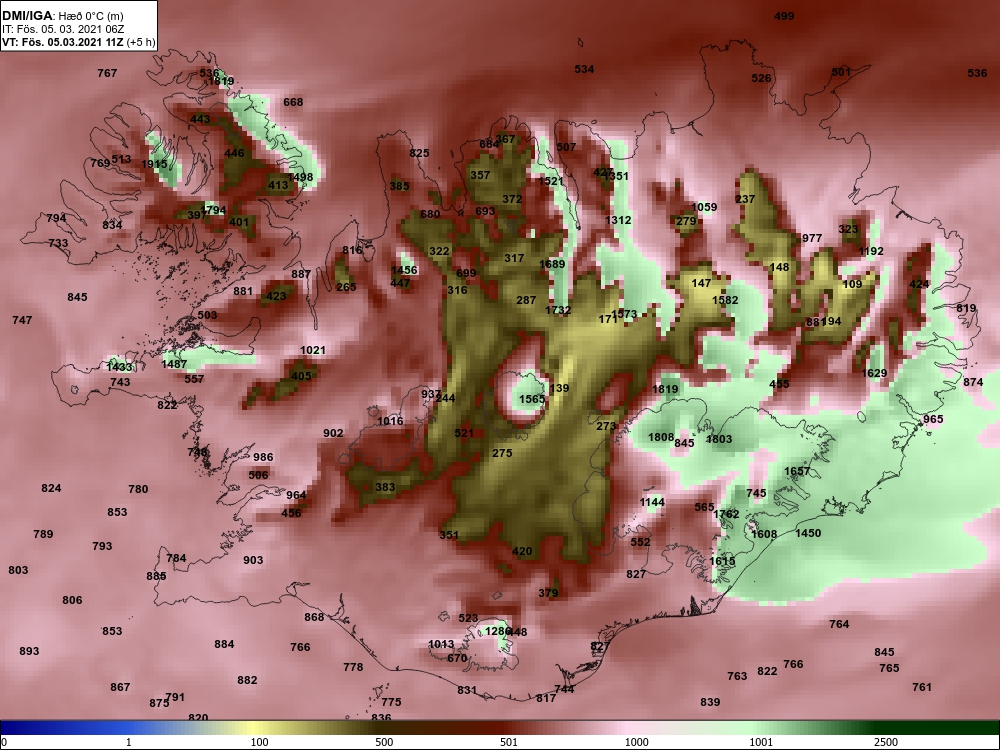The width and height of the screenshot is (1000, 750).
Task: Click the map value 1615
Action: pyautogui.click(x=722, y=561)
